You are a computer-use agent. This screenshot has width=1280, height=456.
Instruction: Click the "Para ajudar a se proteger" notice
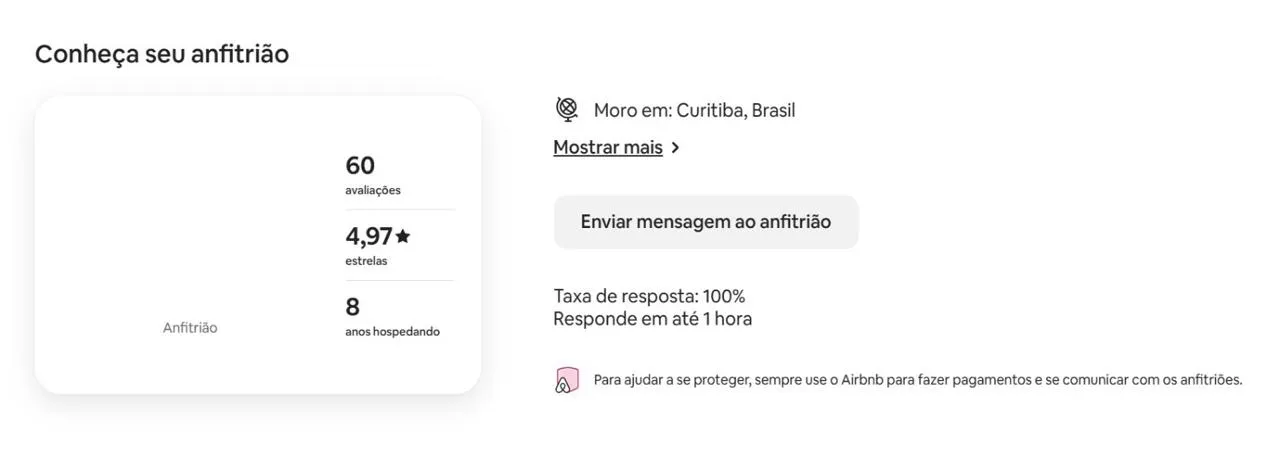pos(917,380)
